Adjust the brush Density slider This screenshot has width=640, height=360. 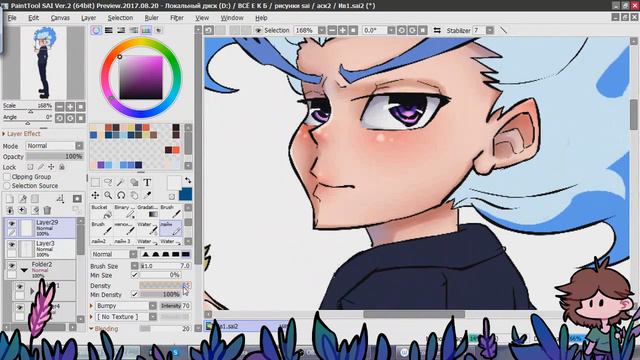165,285
